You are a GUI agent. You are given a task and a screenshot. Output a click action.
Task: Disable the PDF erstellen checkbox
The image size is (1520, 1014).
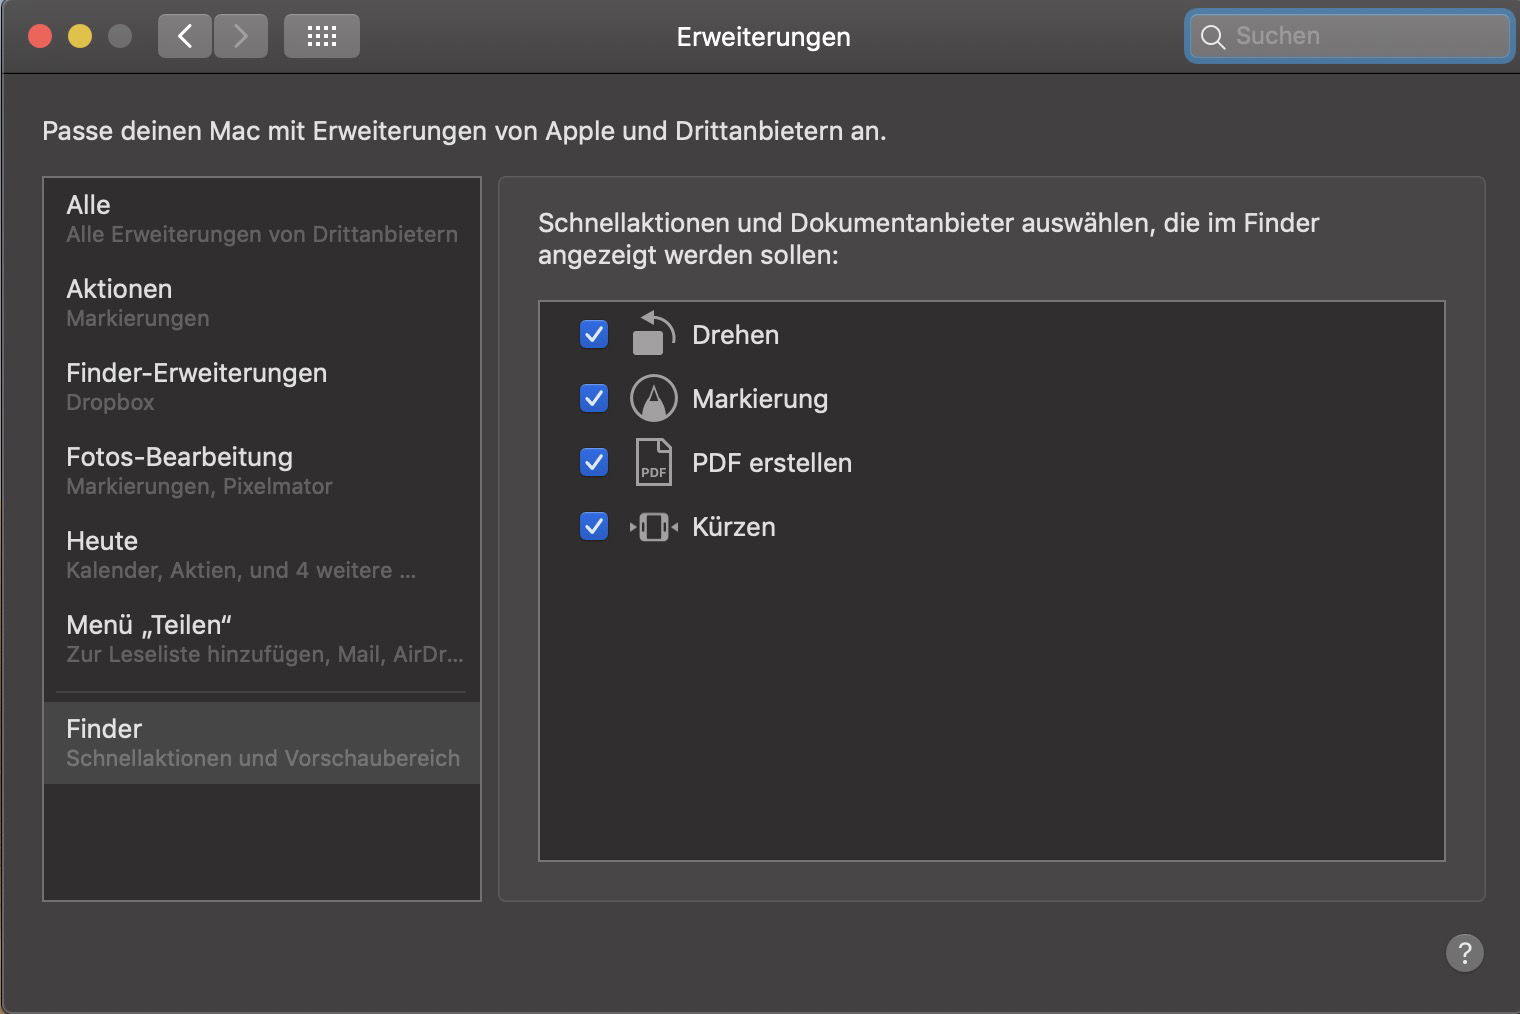coord(594,462)
